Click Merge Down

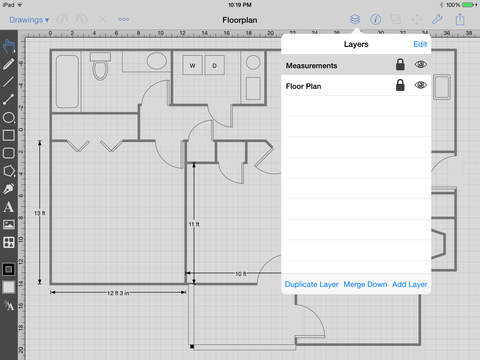[365, 284]
